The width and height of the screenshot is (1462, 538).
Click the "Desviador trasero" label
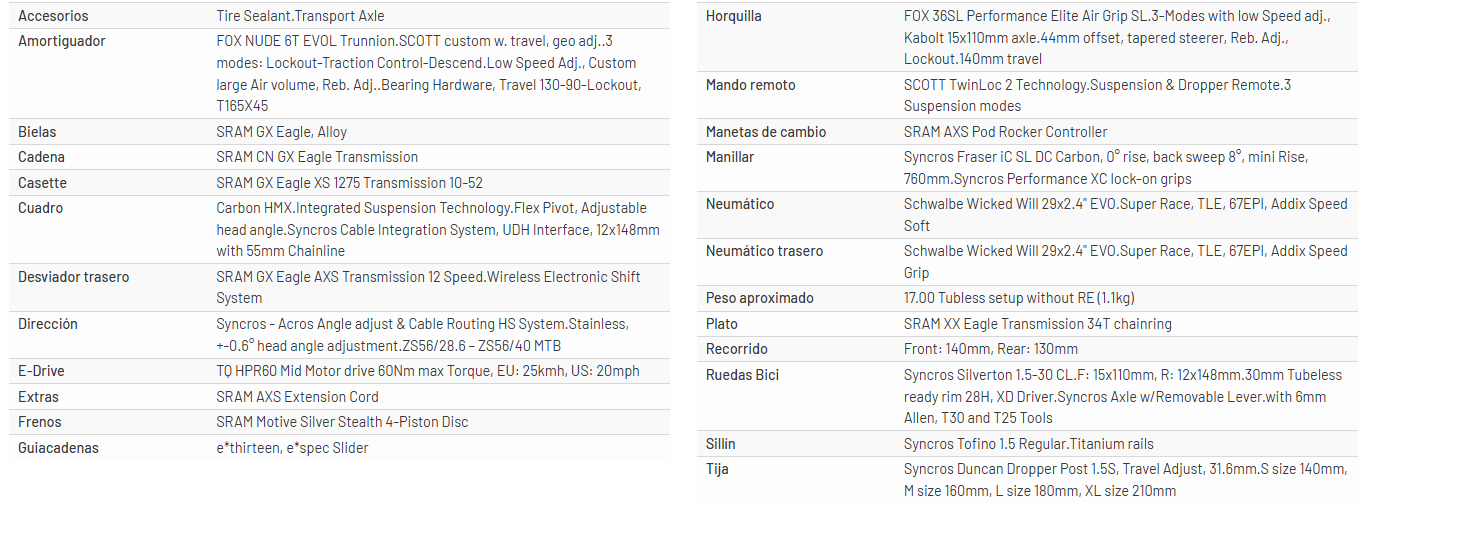click(x=73, y=277)
